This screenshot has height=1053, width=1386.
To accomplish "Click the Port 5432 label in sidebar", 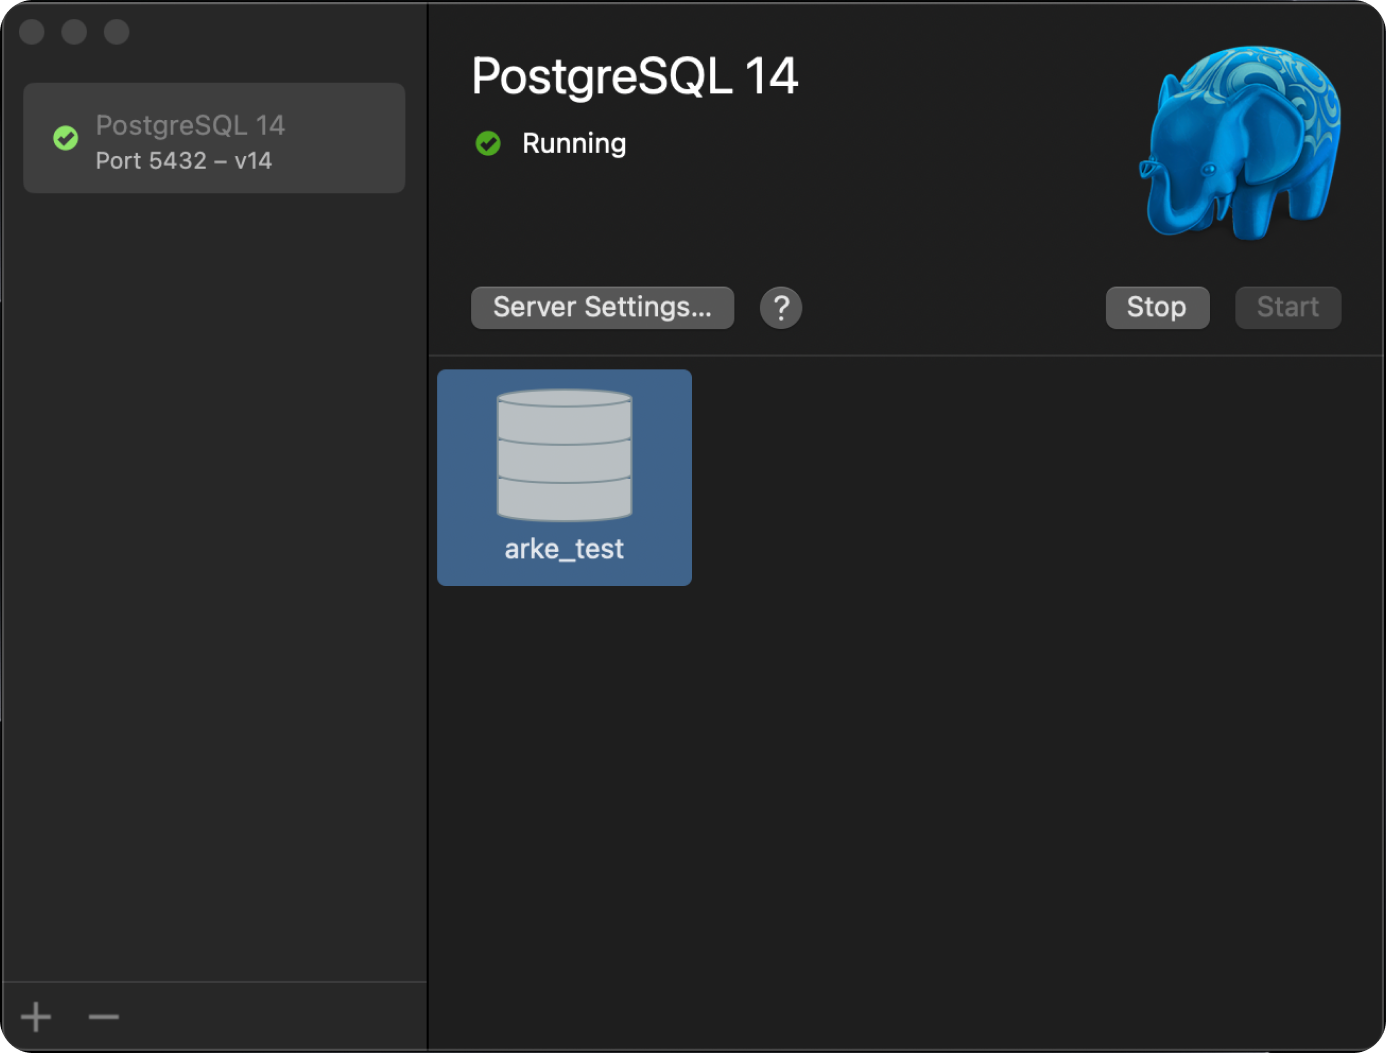I will coord(183,160).
